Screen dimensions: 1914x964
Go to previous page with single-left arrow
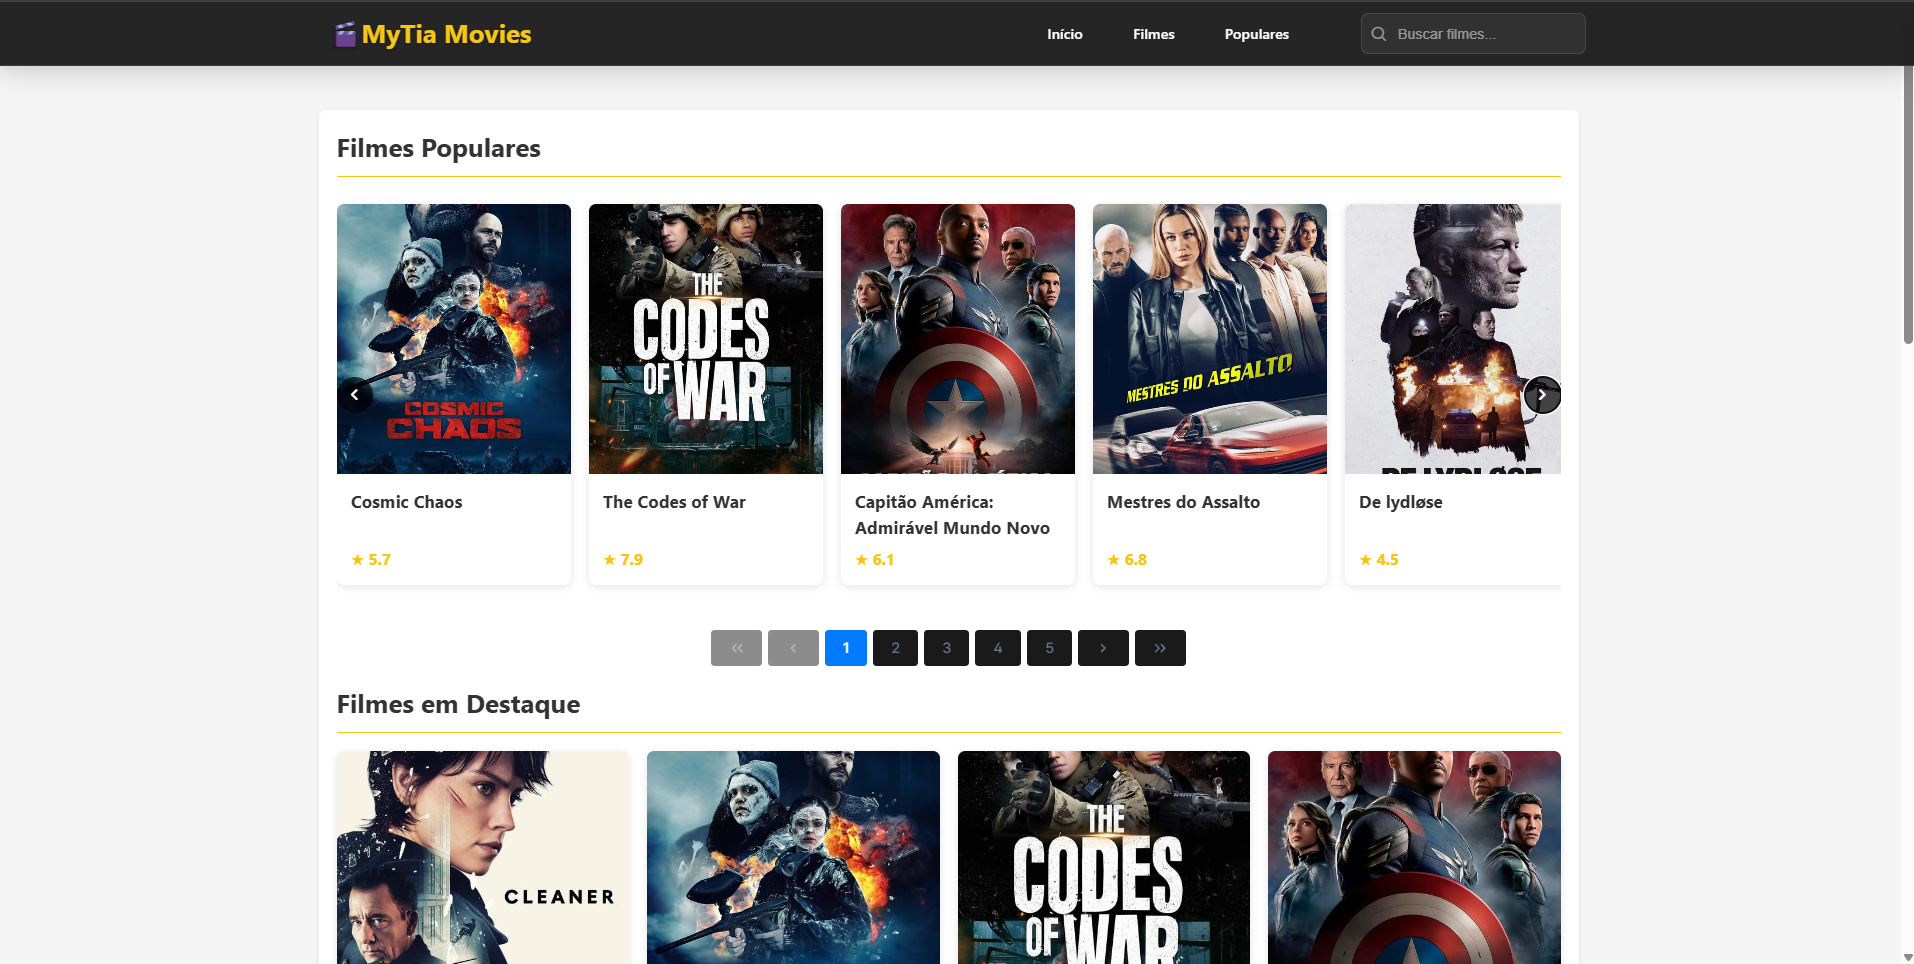pos(793,648)
